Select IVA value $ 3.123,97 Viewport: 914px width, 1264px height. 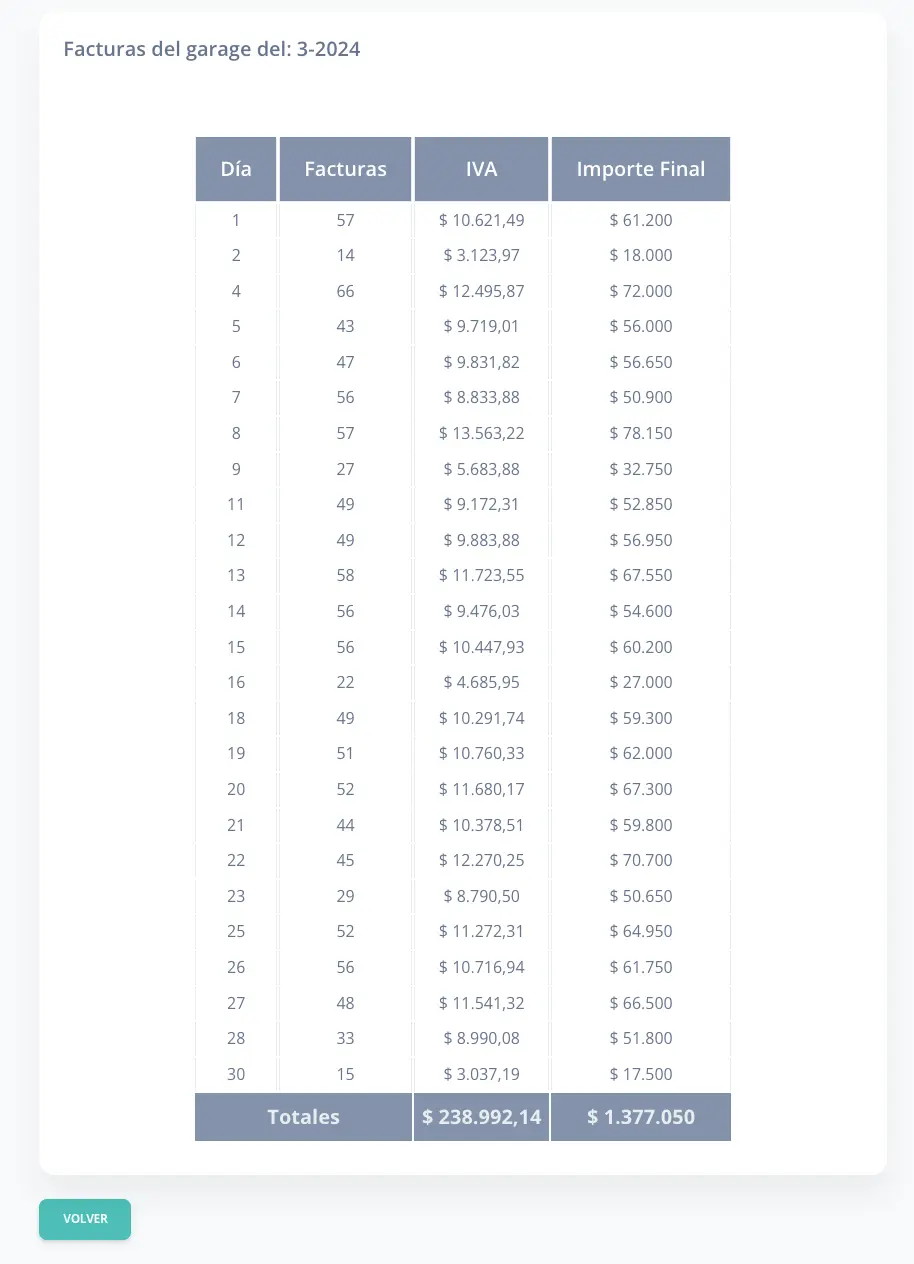pyautogui.click(x=481, y=255)
